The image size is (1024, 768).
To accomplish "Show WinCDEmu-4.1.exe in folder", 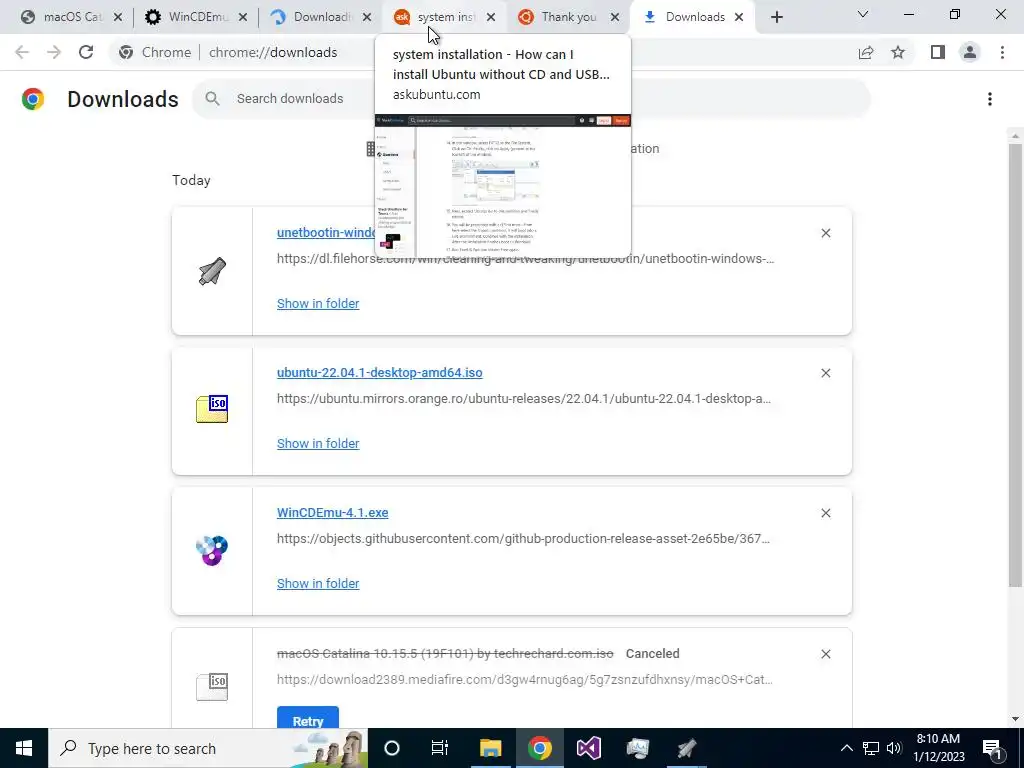I will [x=318, y=583].
